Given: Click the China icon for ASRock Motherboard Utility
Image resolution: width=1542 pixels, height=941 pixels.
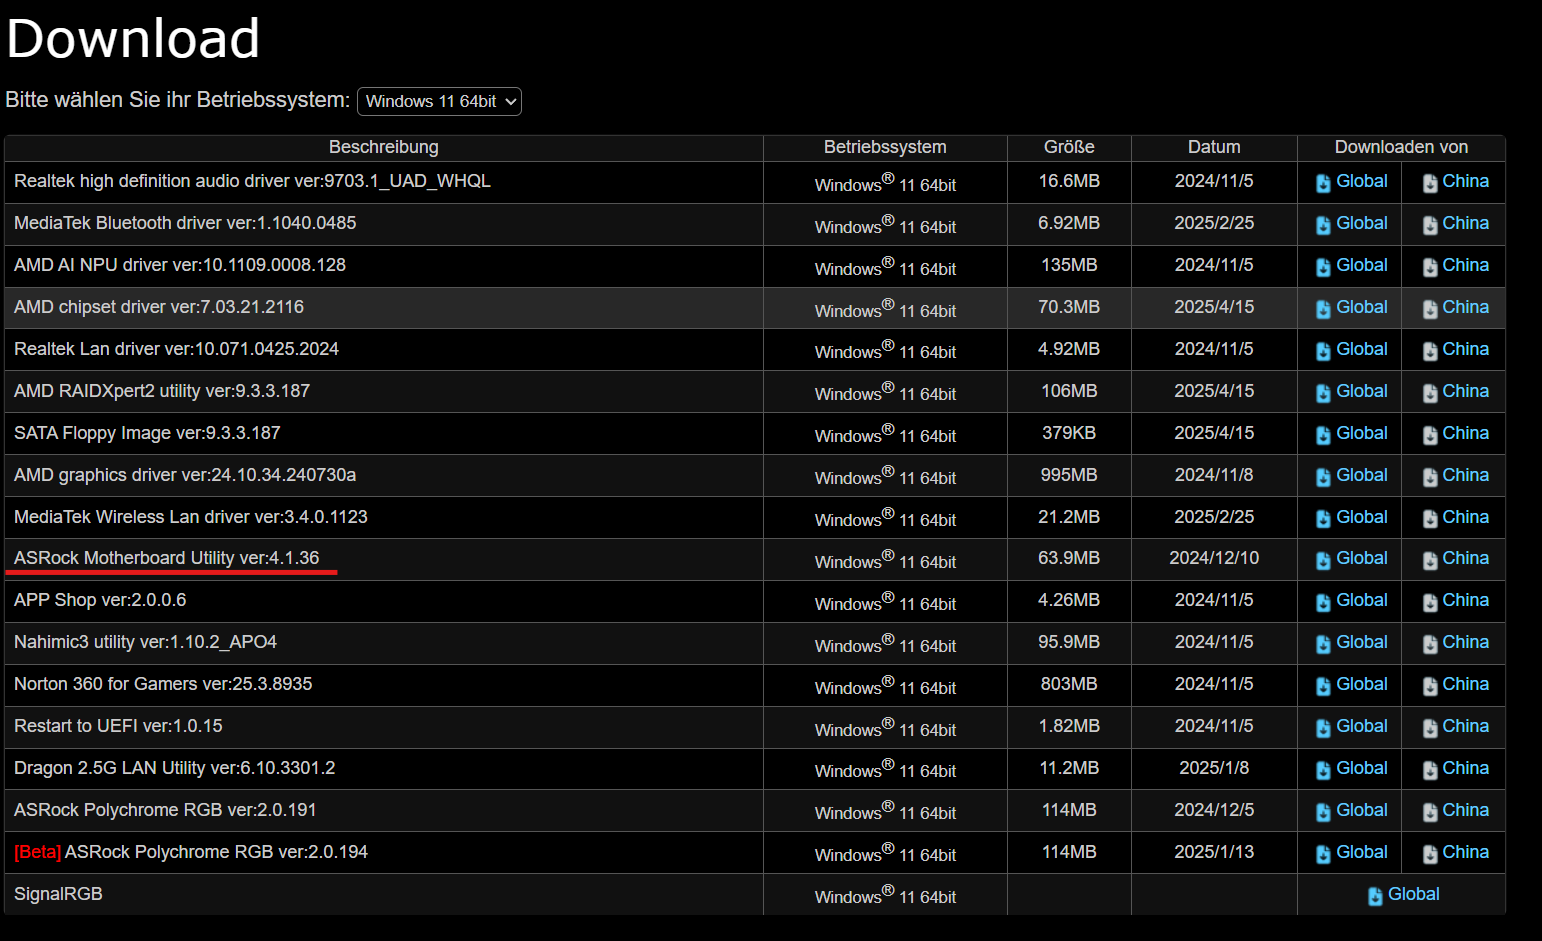Looking at the screenshot, I should [x=1430, y=560].
